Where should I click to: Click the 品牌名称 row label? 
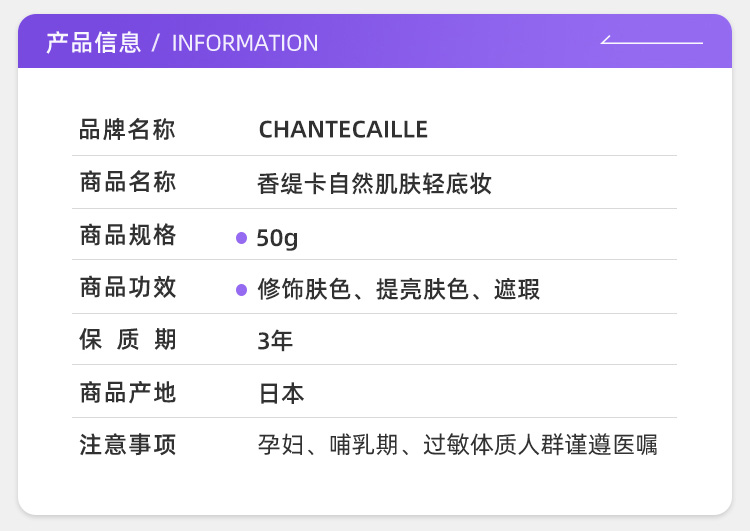128,130
